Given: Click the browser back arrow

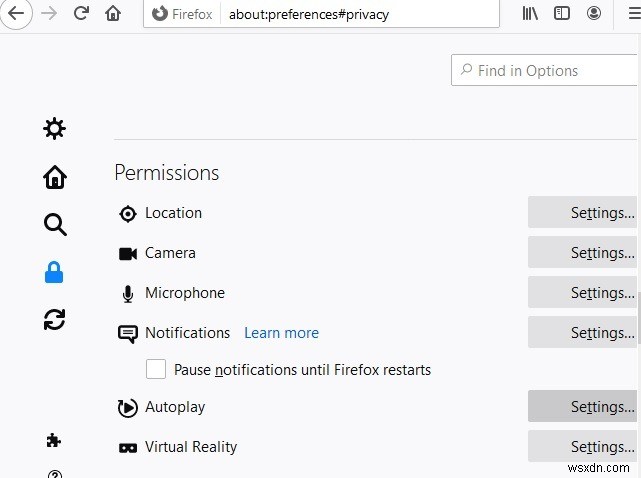Looking at the screenshot, I should 20,14.
